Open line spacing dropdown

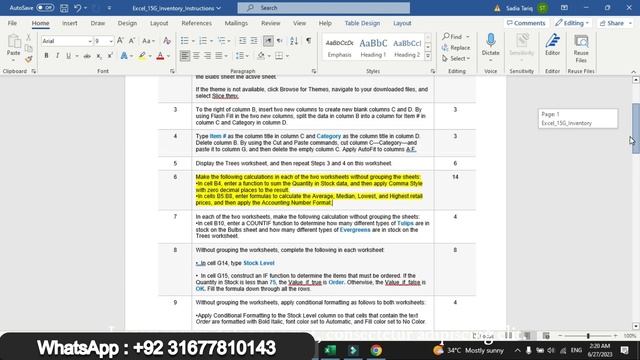point(242,56)
